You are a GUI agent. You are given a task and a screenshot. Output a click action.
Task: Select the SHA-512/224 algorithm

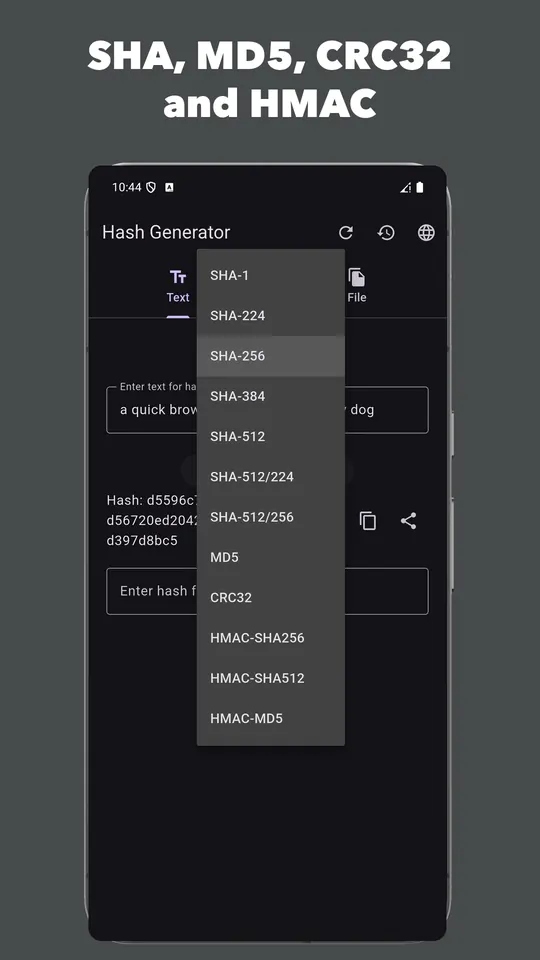271,477
